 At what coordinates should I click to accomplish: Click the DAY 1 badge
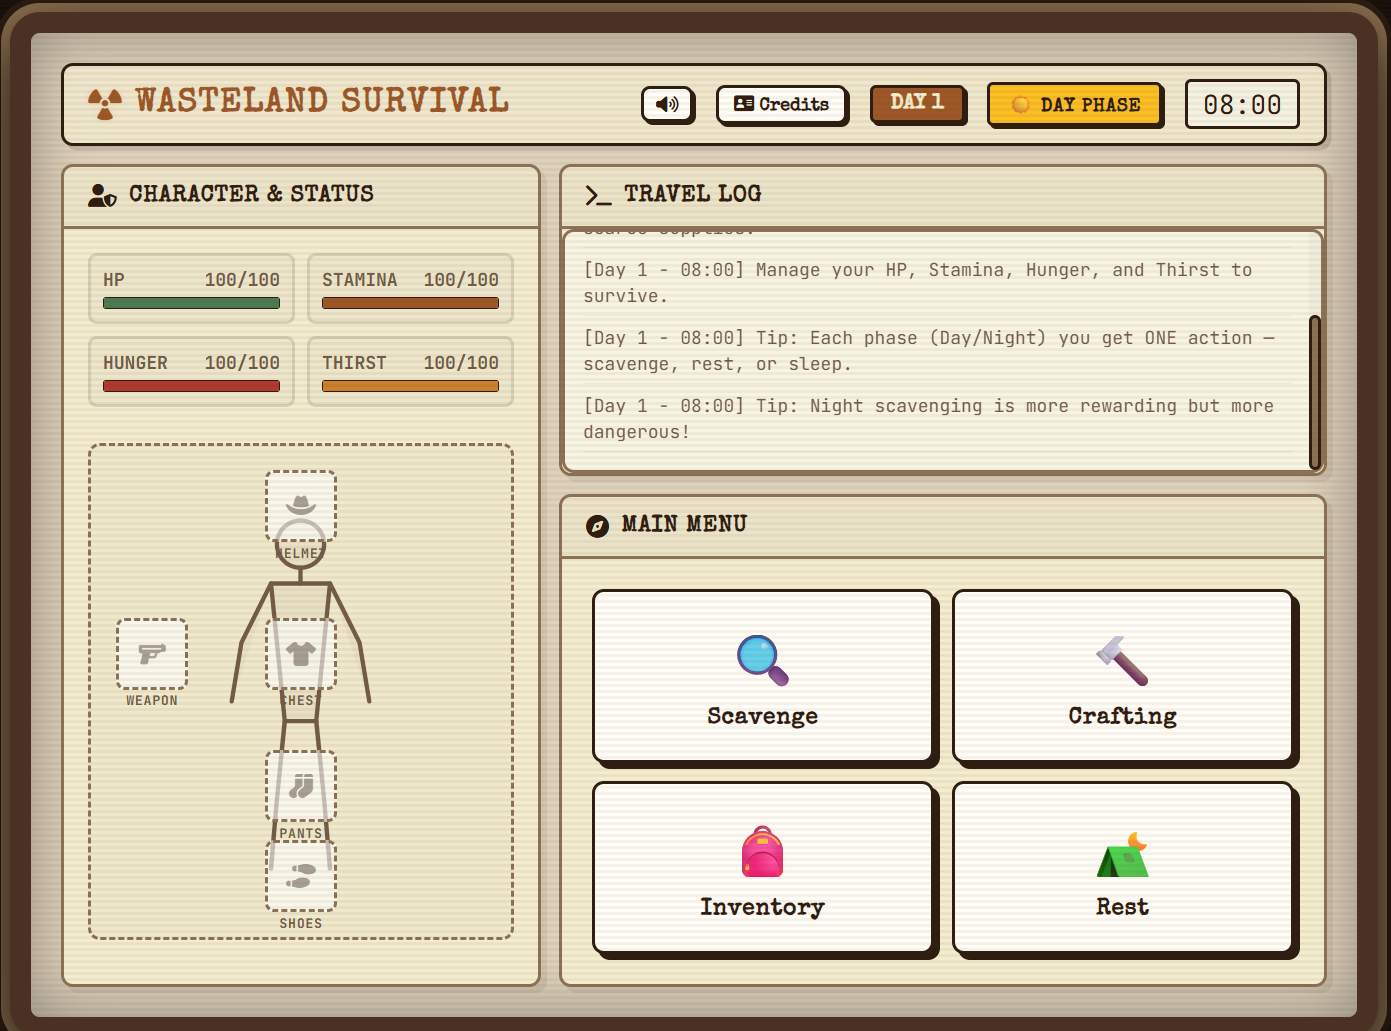coord(917,103)
